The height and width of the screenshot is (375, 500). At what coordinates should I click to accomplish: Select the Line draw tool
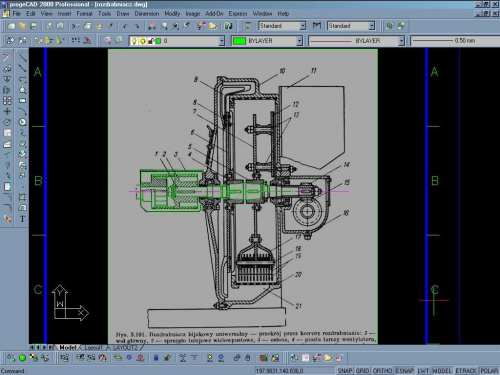click(x=22, y=57)
